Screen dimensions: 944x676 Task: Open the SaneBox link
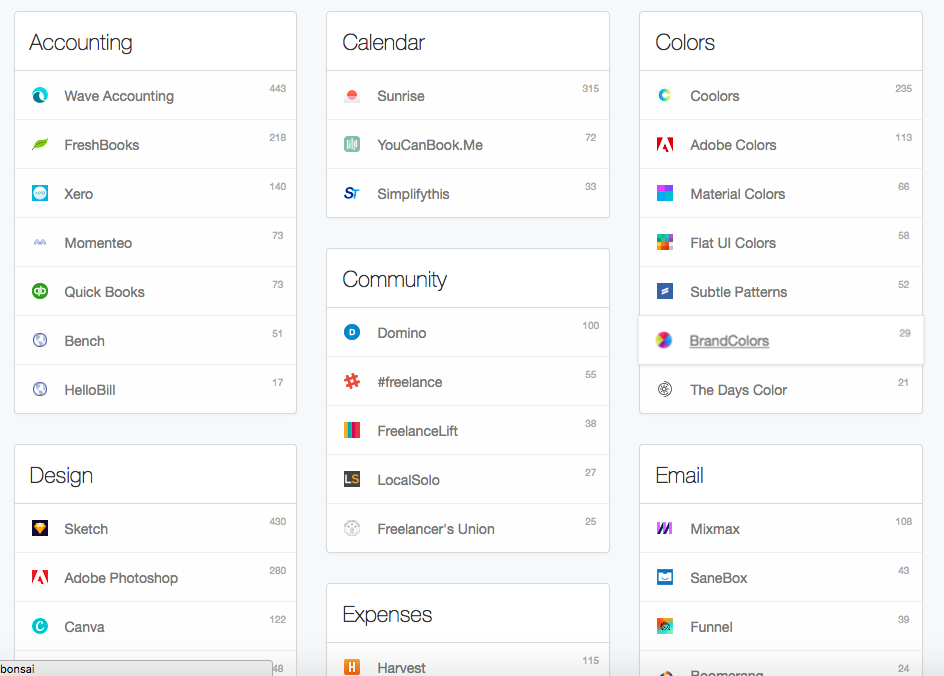[x=719, y=578]
